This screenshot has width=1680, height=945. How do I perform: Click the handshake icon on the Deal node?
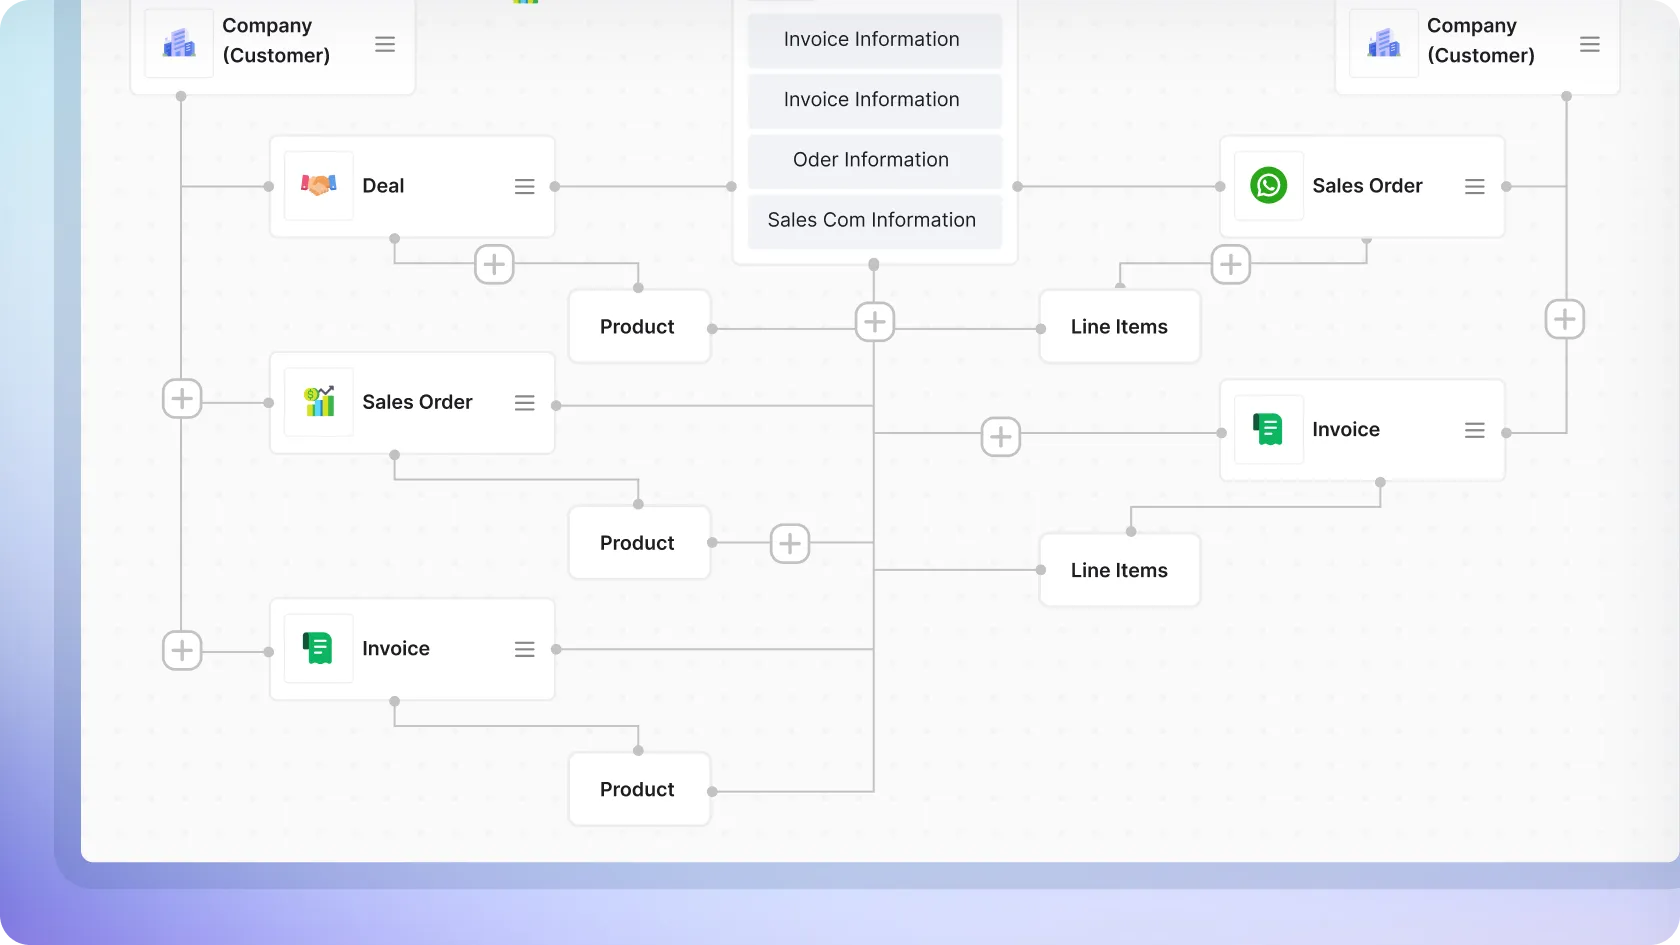pos(318,186)
